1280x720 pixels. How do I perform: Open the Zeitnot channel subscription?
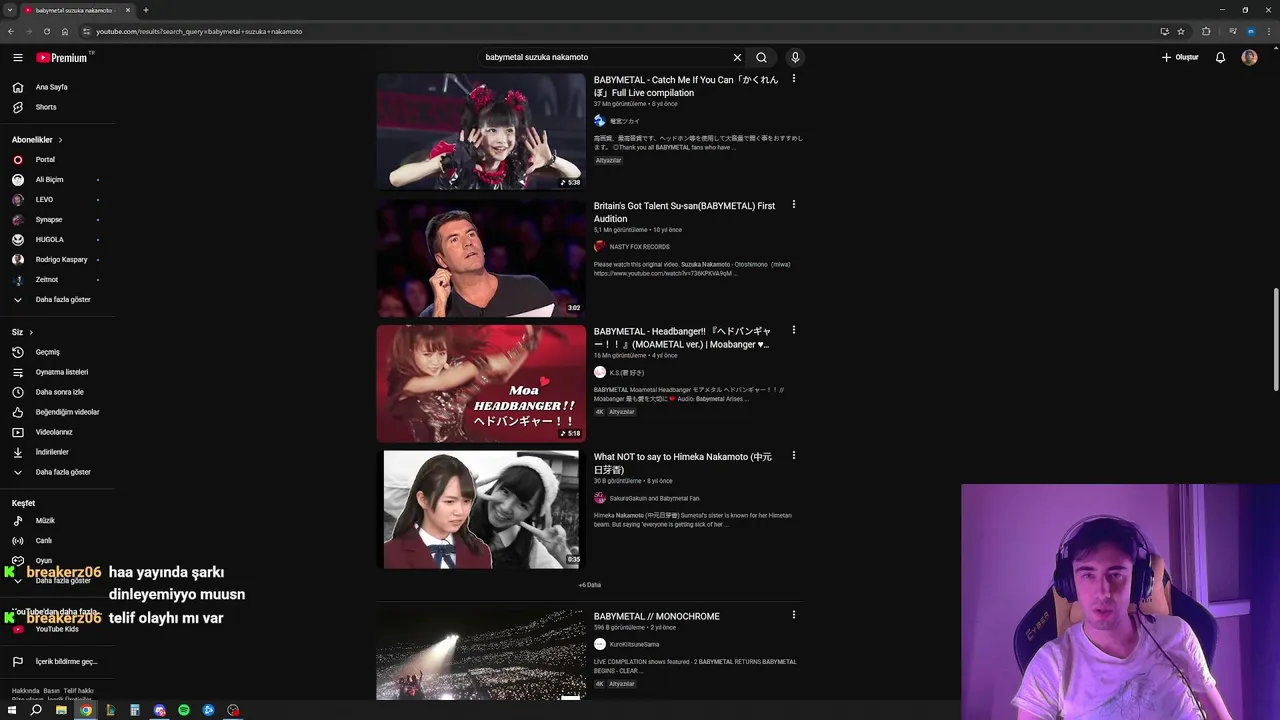point(57,280)
